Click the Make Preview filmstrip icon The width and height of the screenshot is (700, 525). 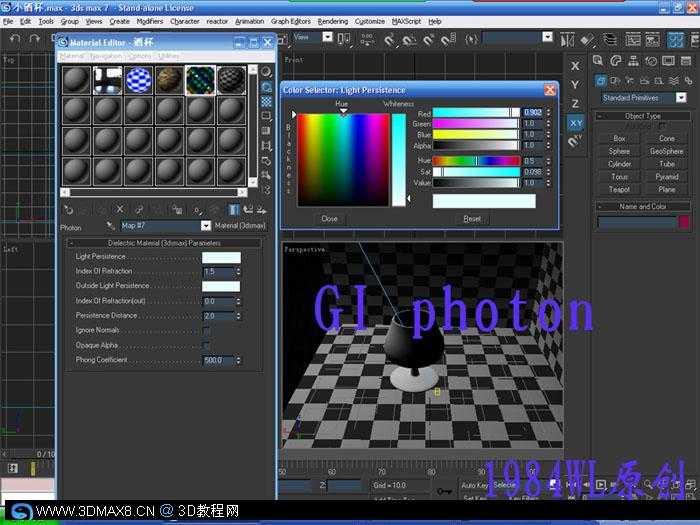click(266, 145)
